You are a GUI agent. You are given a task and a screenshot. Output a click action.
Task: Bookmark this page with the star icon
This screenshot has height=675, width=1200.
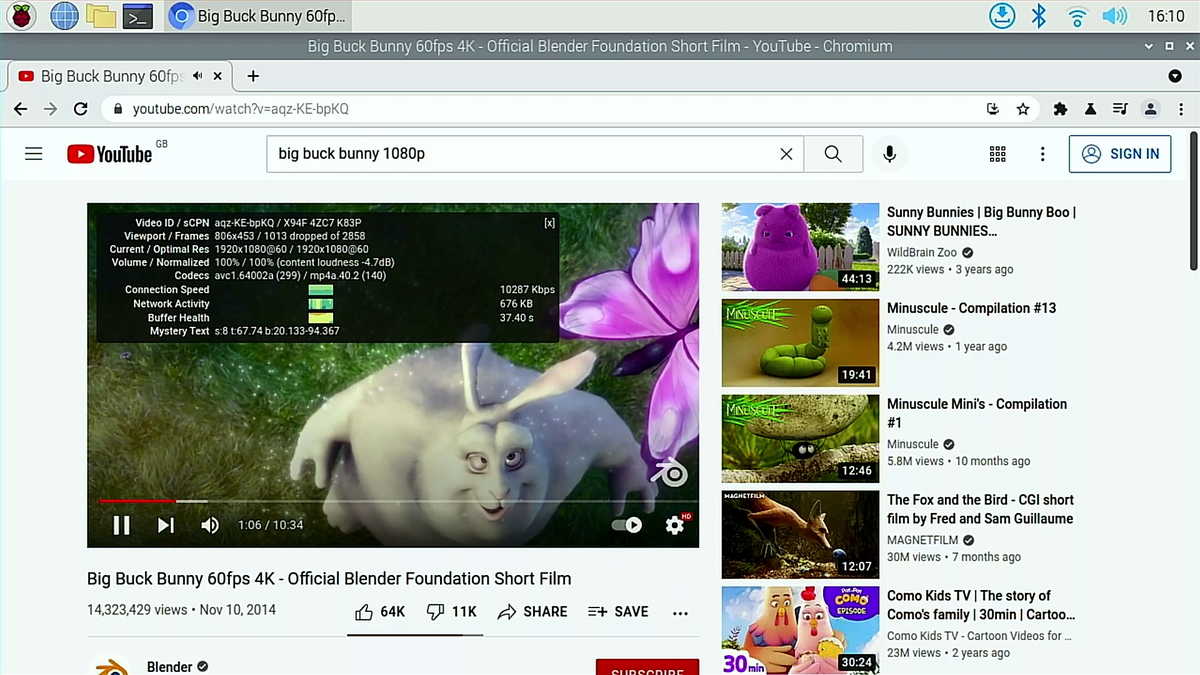[x=1023, y=109]
